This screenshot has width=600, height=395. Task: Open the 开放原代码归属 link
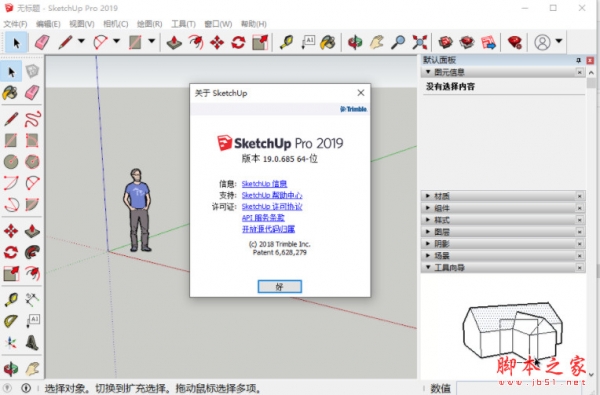point(268,229)
